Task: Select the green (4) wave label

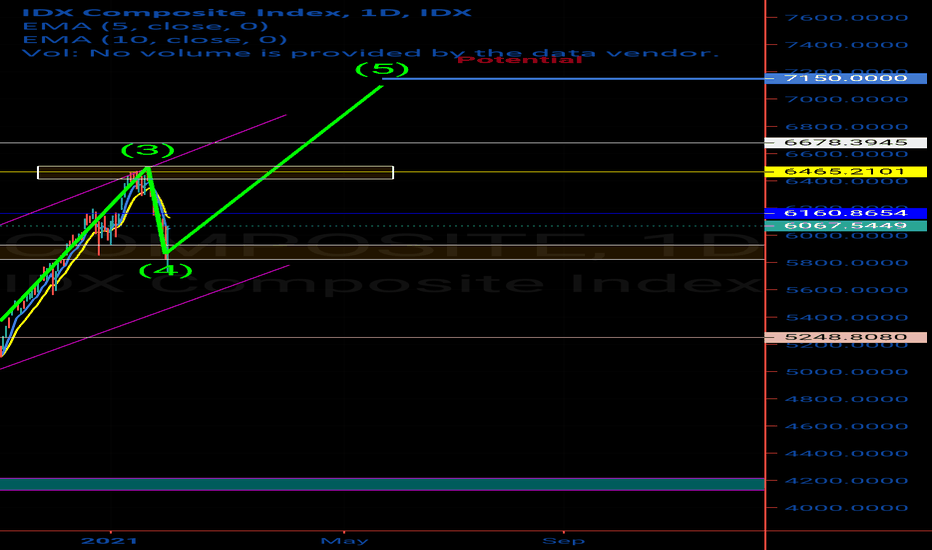Action: tap(166, 271)
